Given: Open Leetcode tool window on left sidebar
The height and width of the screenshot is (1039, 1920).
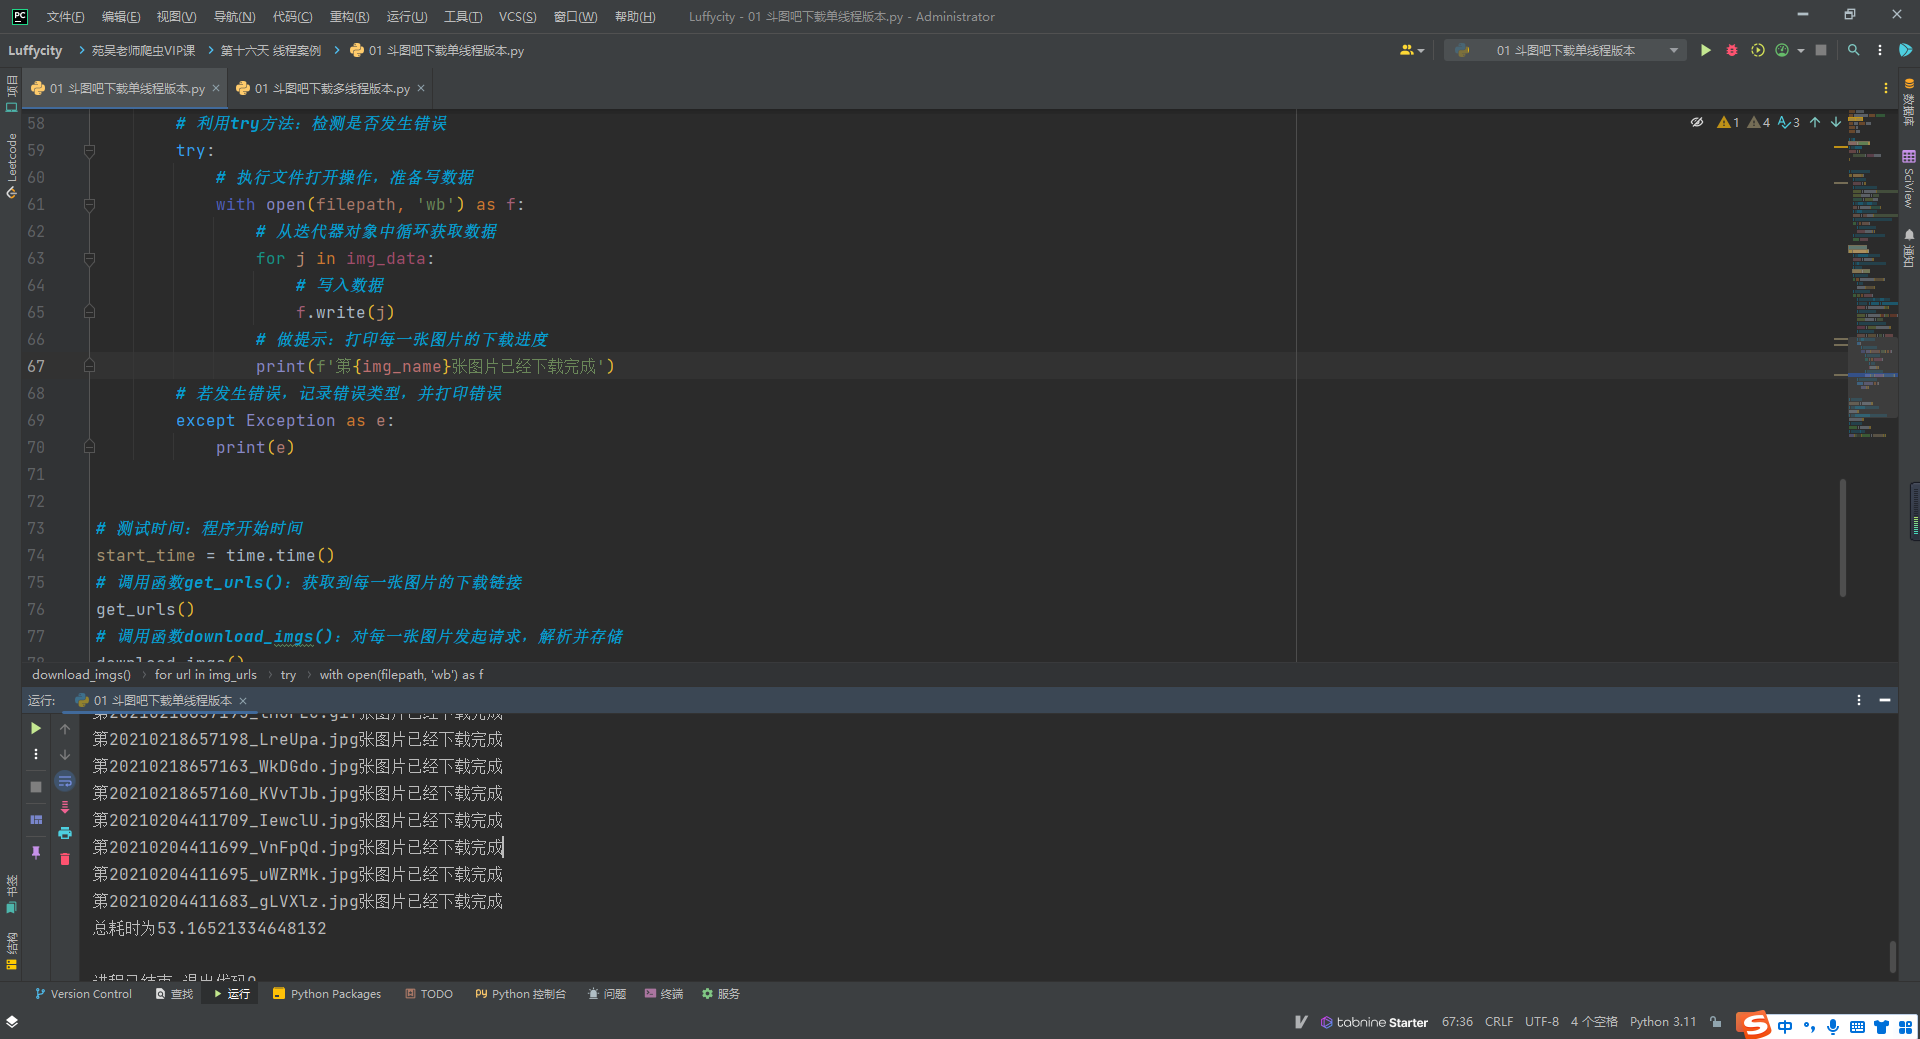Looking at the screenshot, I should pyautogui.click(x=12, y=165).
